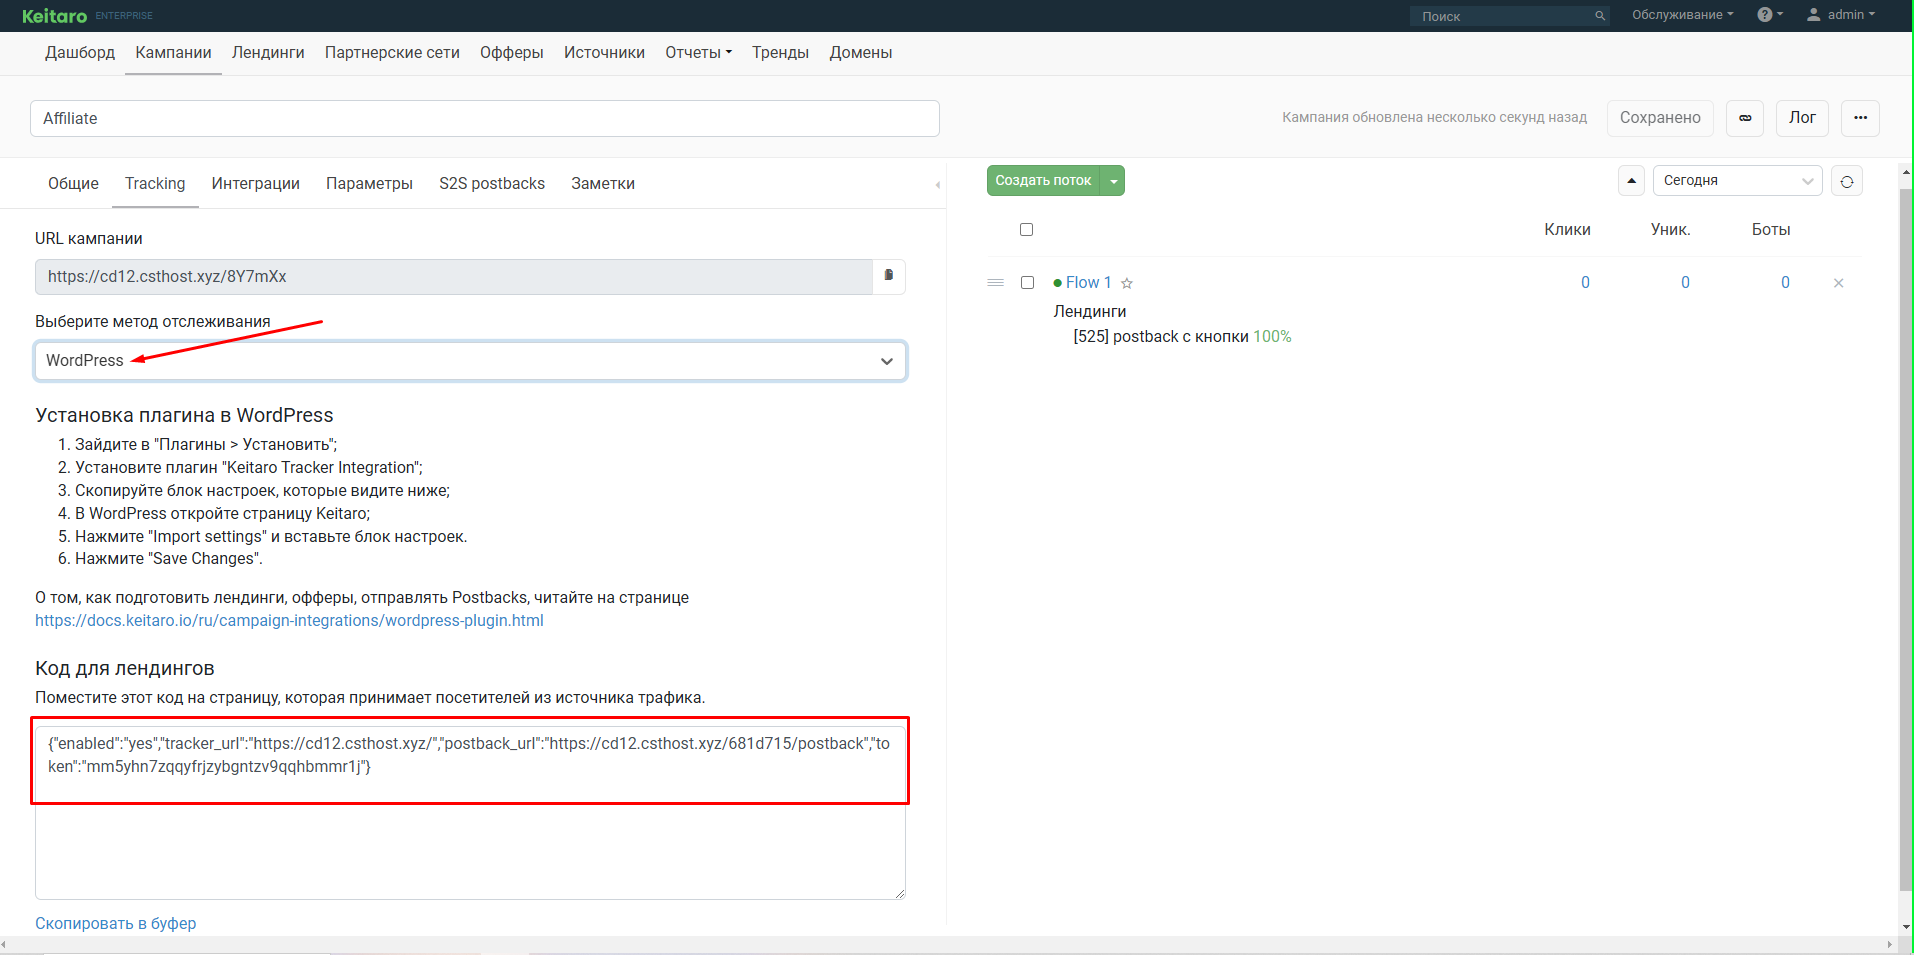Switch to the Интеграции tab

click(x=256, y=184)
